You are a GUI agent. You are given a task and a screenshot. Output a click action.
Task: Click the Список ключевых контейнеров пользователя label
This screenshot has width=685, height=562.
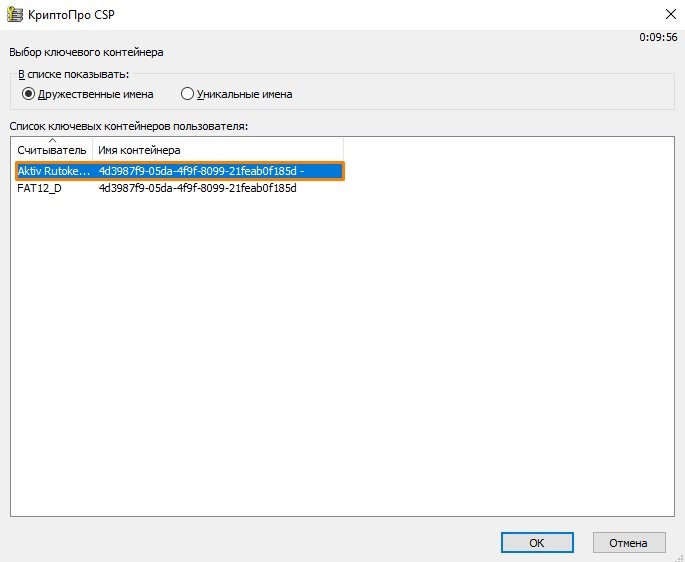pos(128,126)
